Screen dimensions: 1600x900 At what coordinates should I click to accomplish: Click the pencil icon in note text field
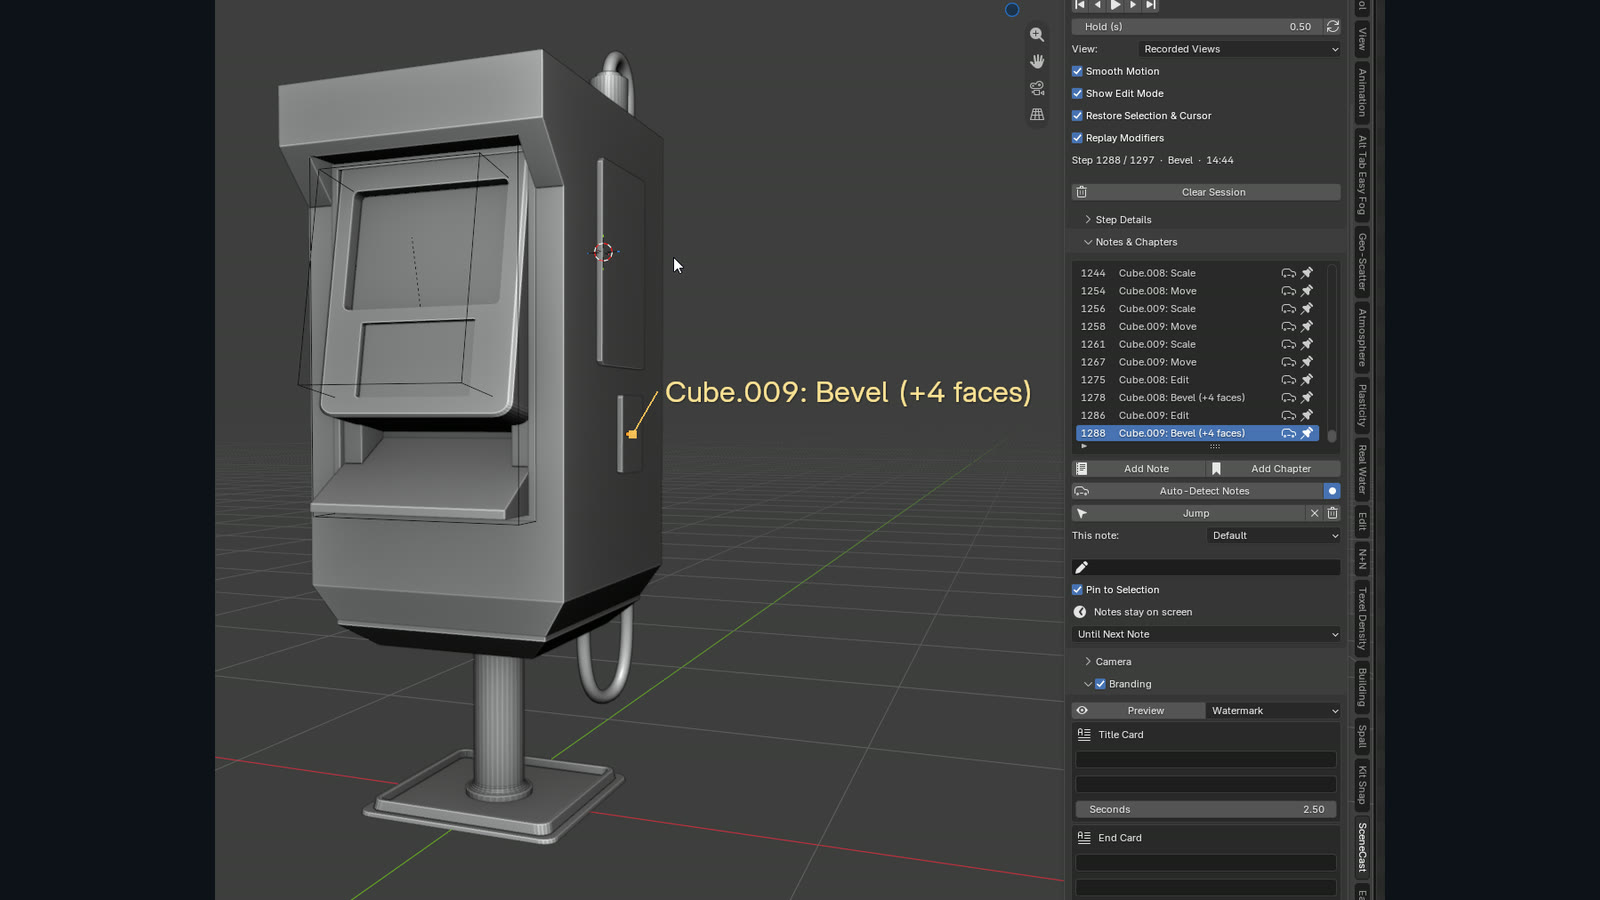click(1081, 567)
